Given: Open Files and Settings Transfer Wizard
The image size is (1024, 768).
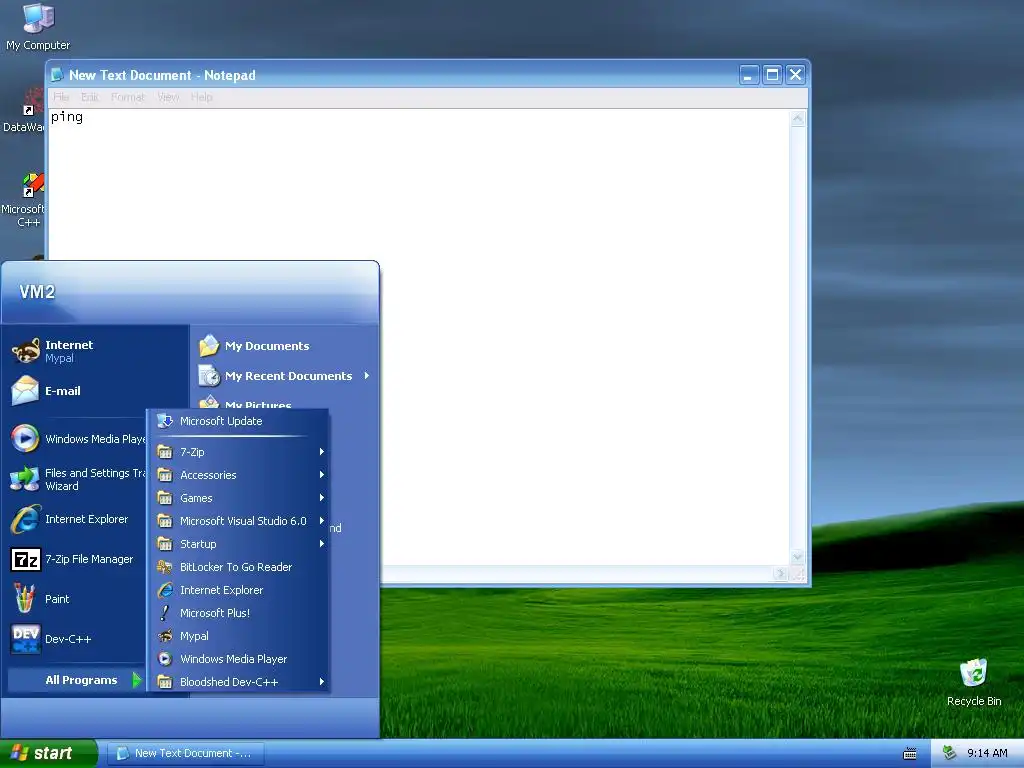Looking at the screenshot, I should [78, 479].
